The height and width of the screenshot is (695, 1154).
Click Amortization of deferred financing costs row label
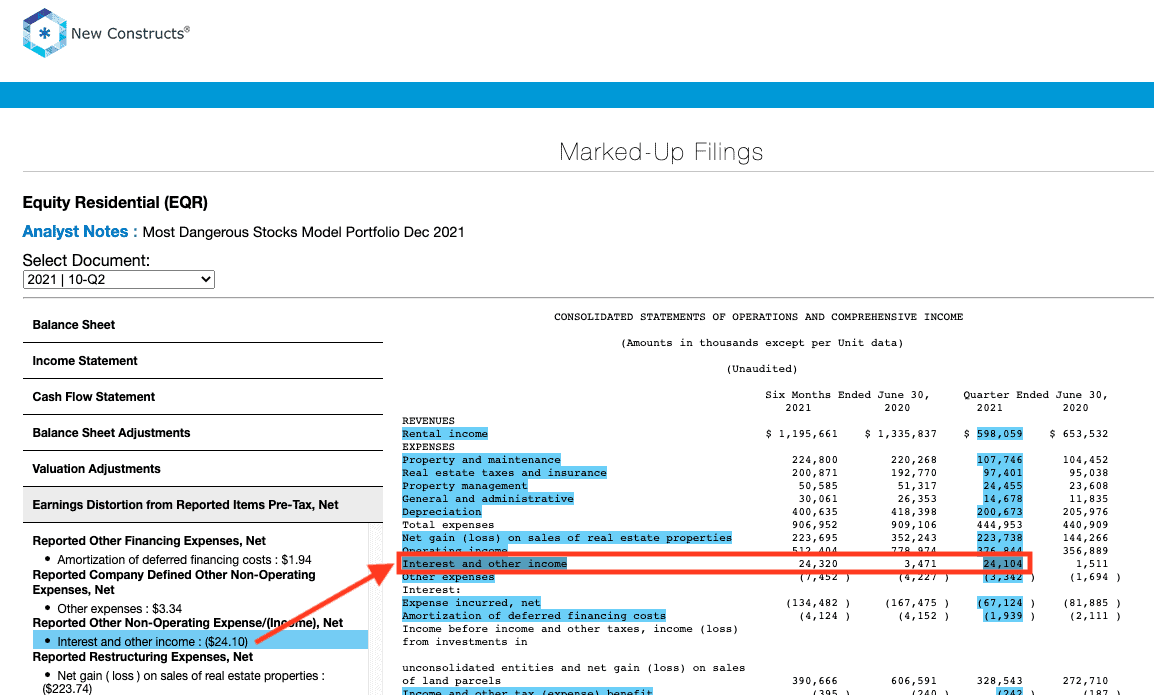coord(534,615)
